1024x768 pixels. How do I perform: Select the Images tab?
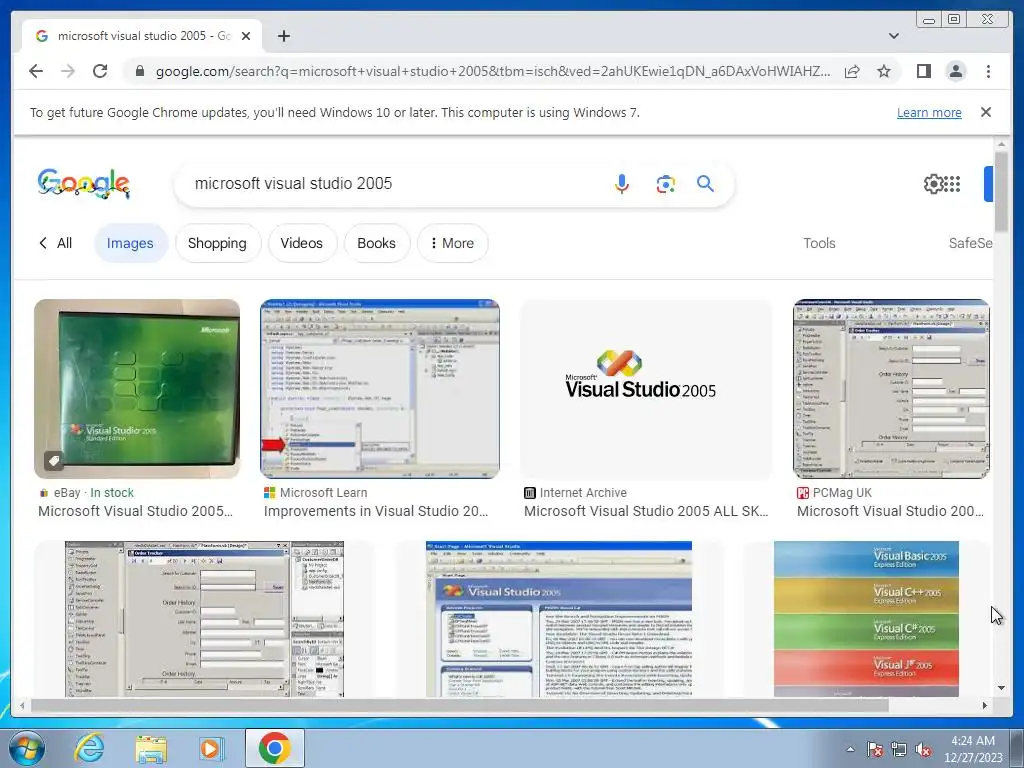130,243
